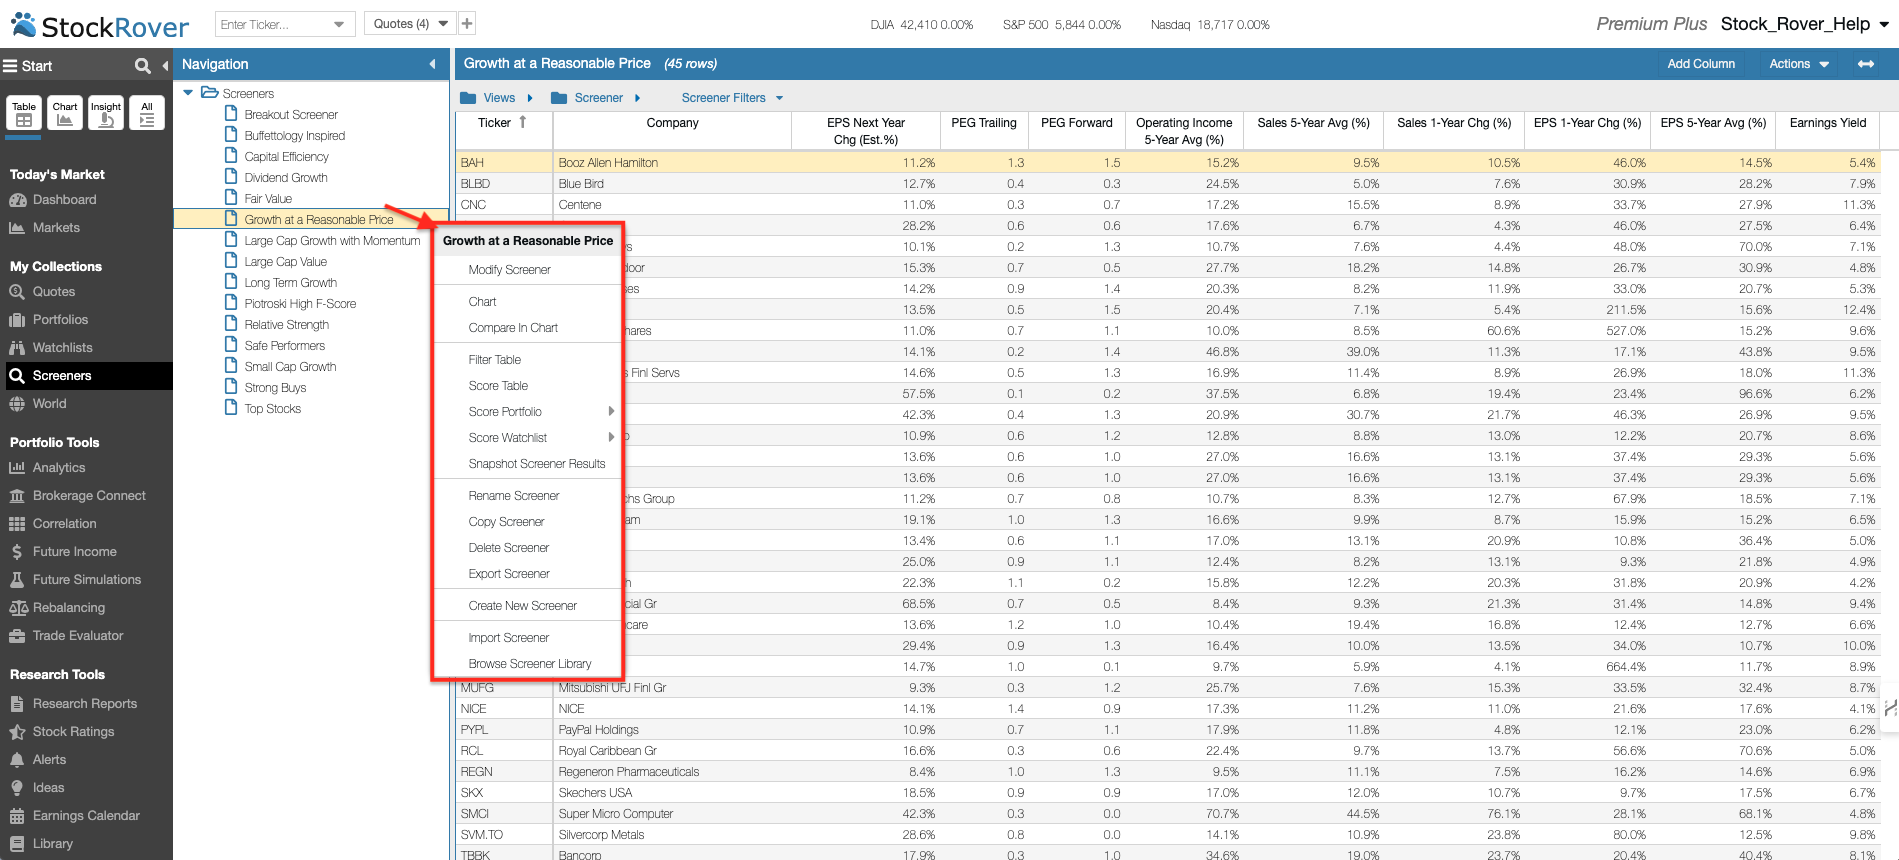
Task: Open Markets from sidebar
Action: 56,228
